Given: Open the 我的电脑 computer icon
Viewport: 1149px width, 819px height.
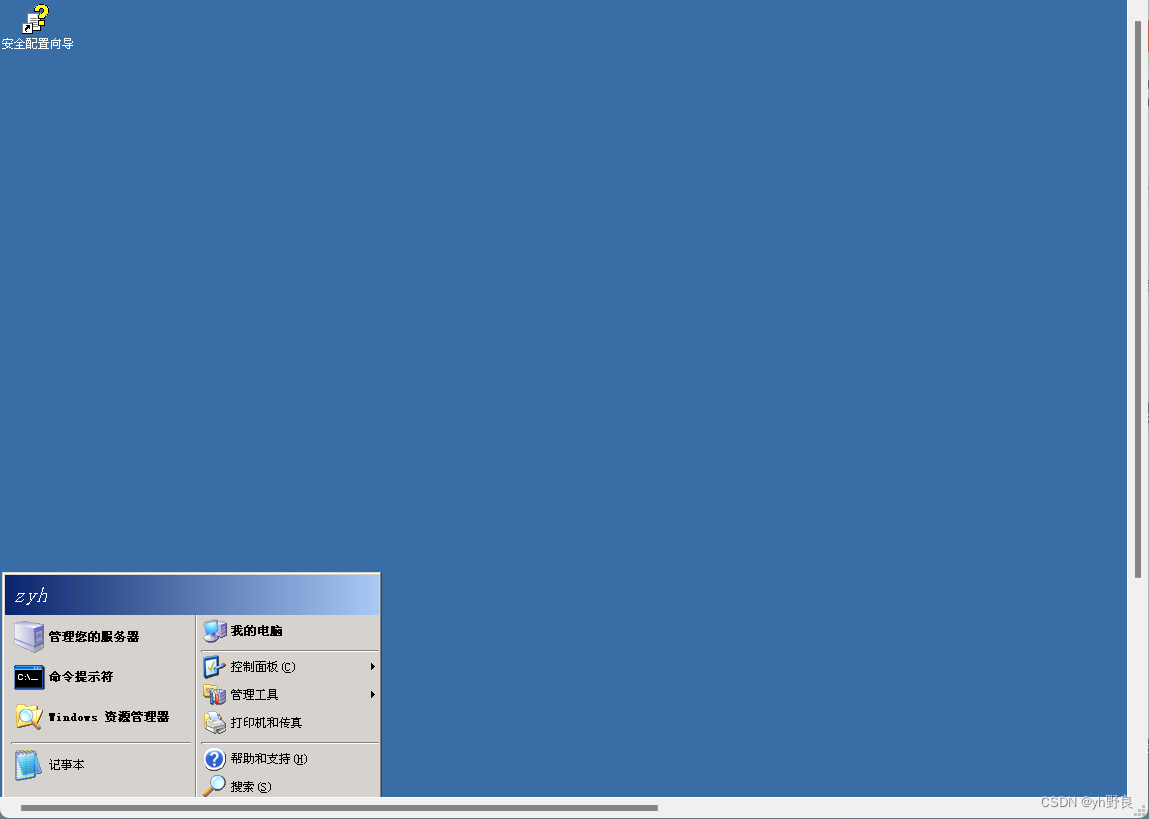Looking at the screenshot, I should (x=215, y=631).
